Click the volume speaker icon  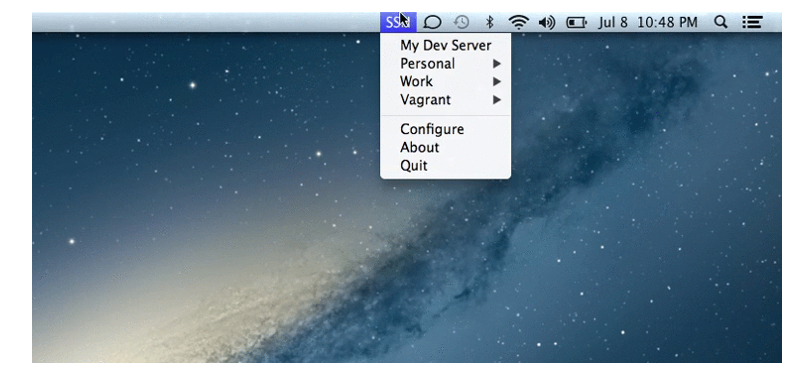547,22
